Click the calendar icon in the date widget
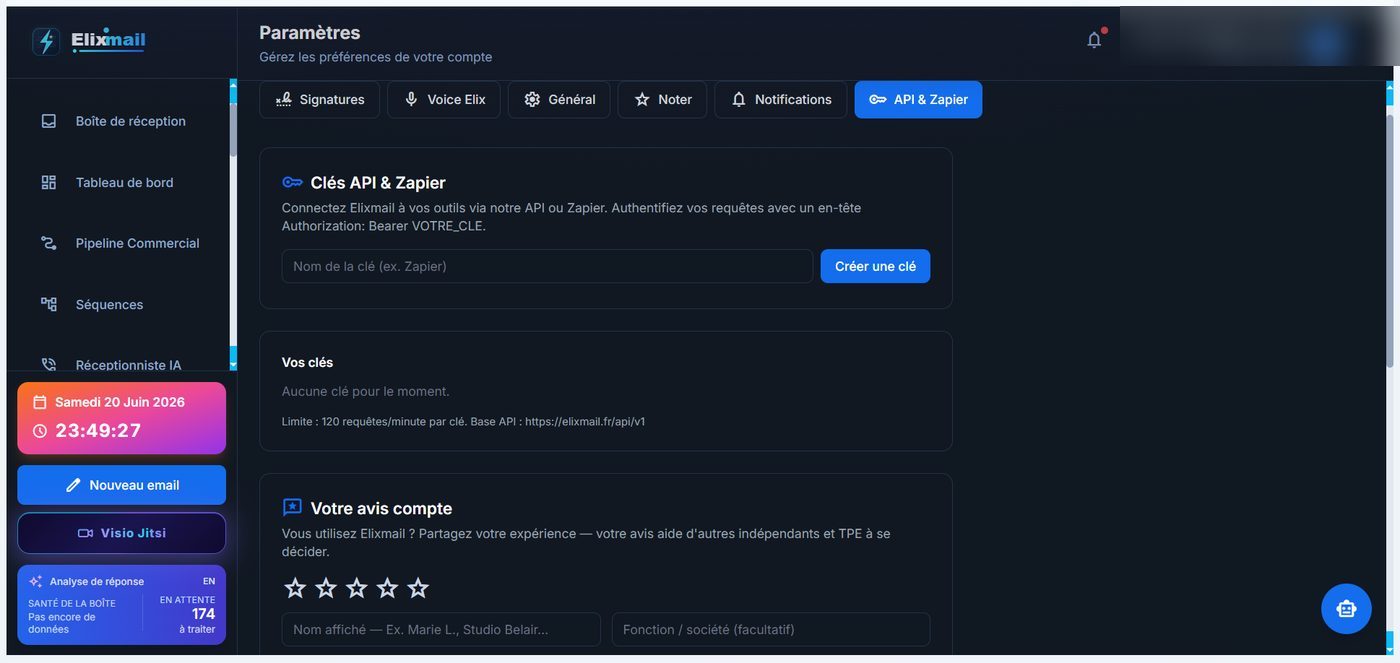This screenshot has height=663, width=1400. tap(40, 402)
